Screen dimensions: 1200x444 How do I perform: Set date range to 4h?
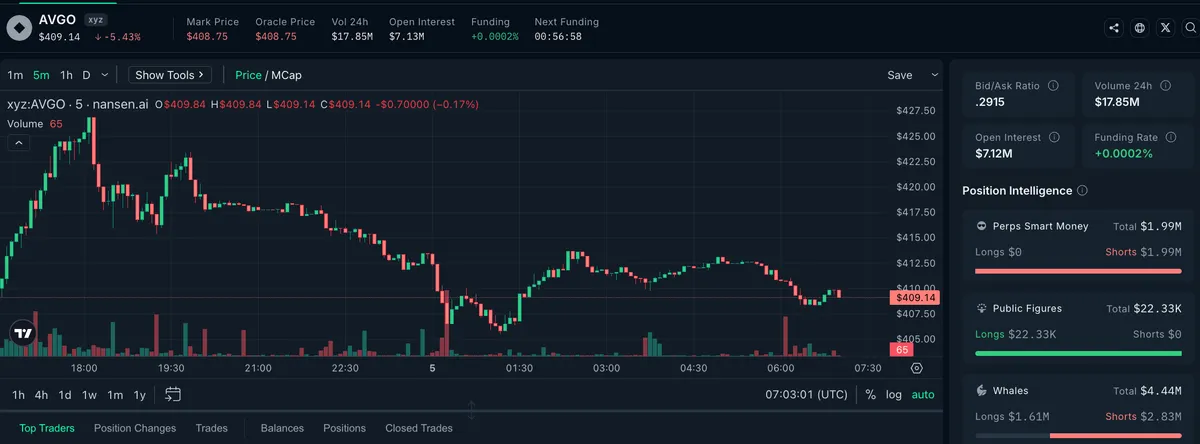(x=41, y=394)
